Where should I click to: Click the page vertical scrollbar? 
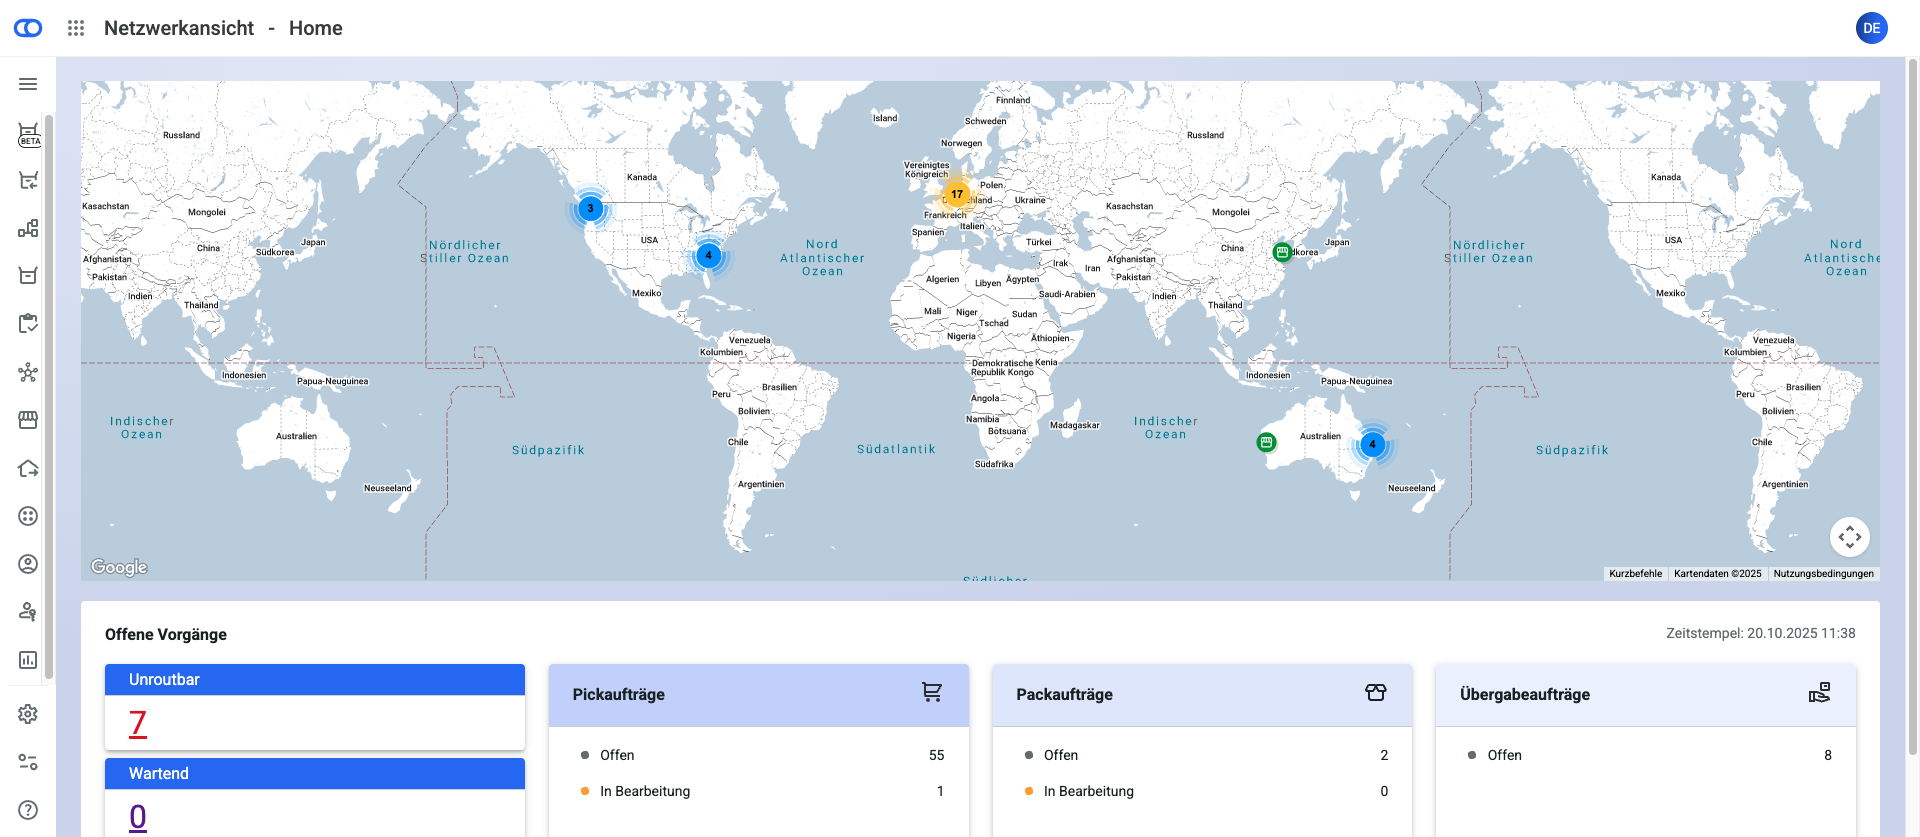[1913, 405]
